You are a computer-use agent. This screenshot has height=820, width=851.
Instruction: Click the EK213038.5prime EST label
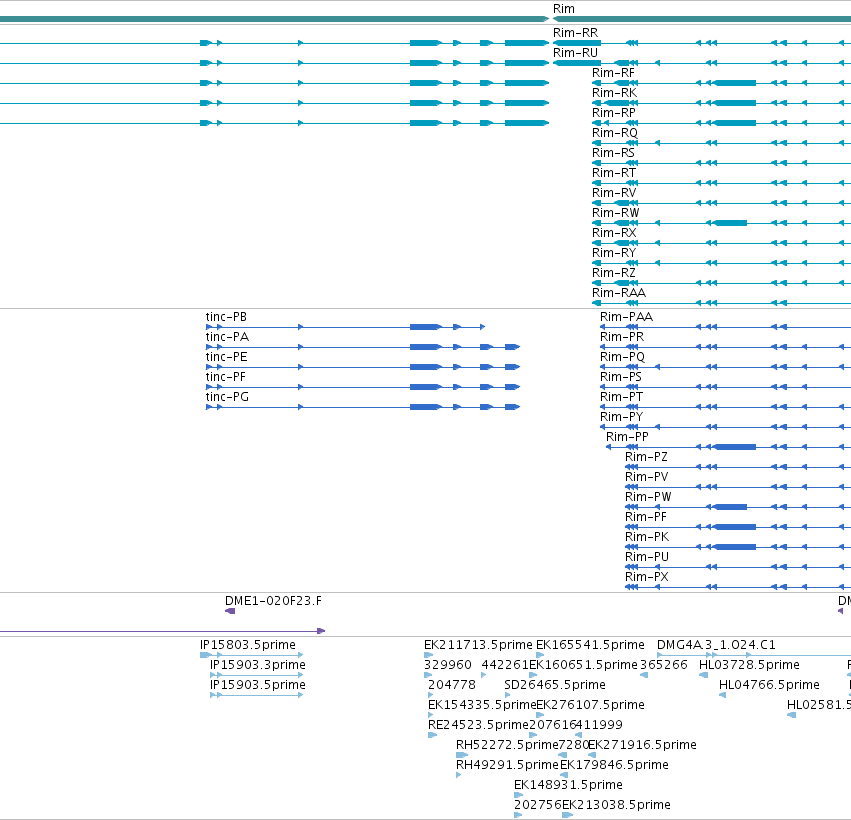(616, 805)
